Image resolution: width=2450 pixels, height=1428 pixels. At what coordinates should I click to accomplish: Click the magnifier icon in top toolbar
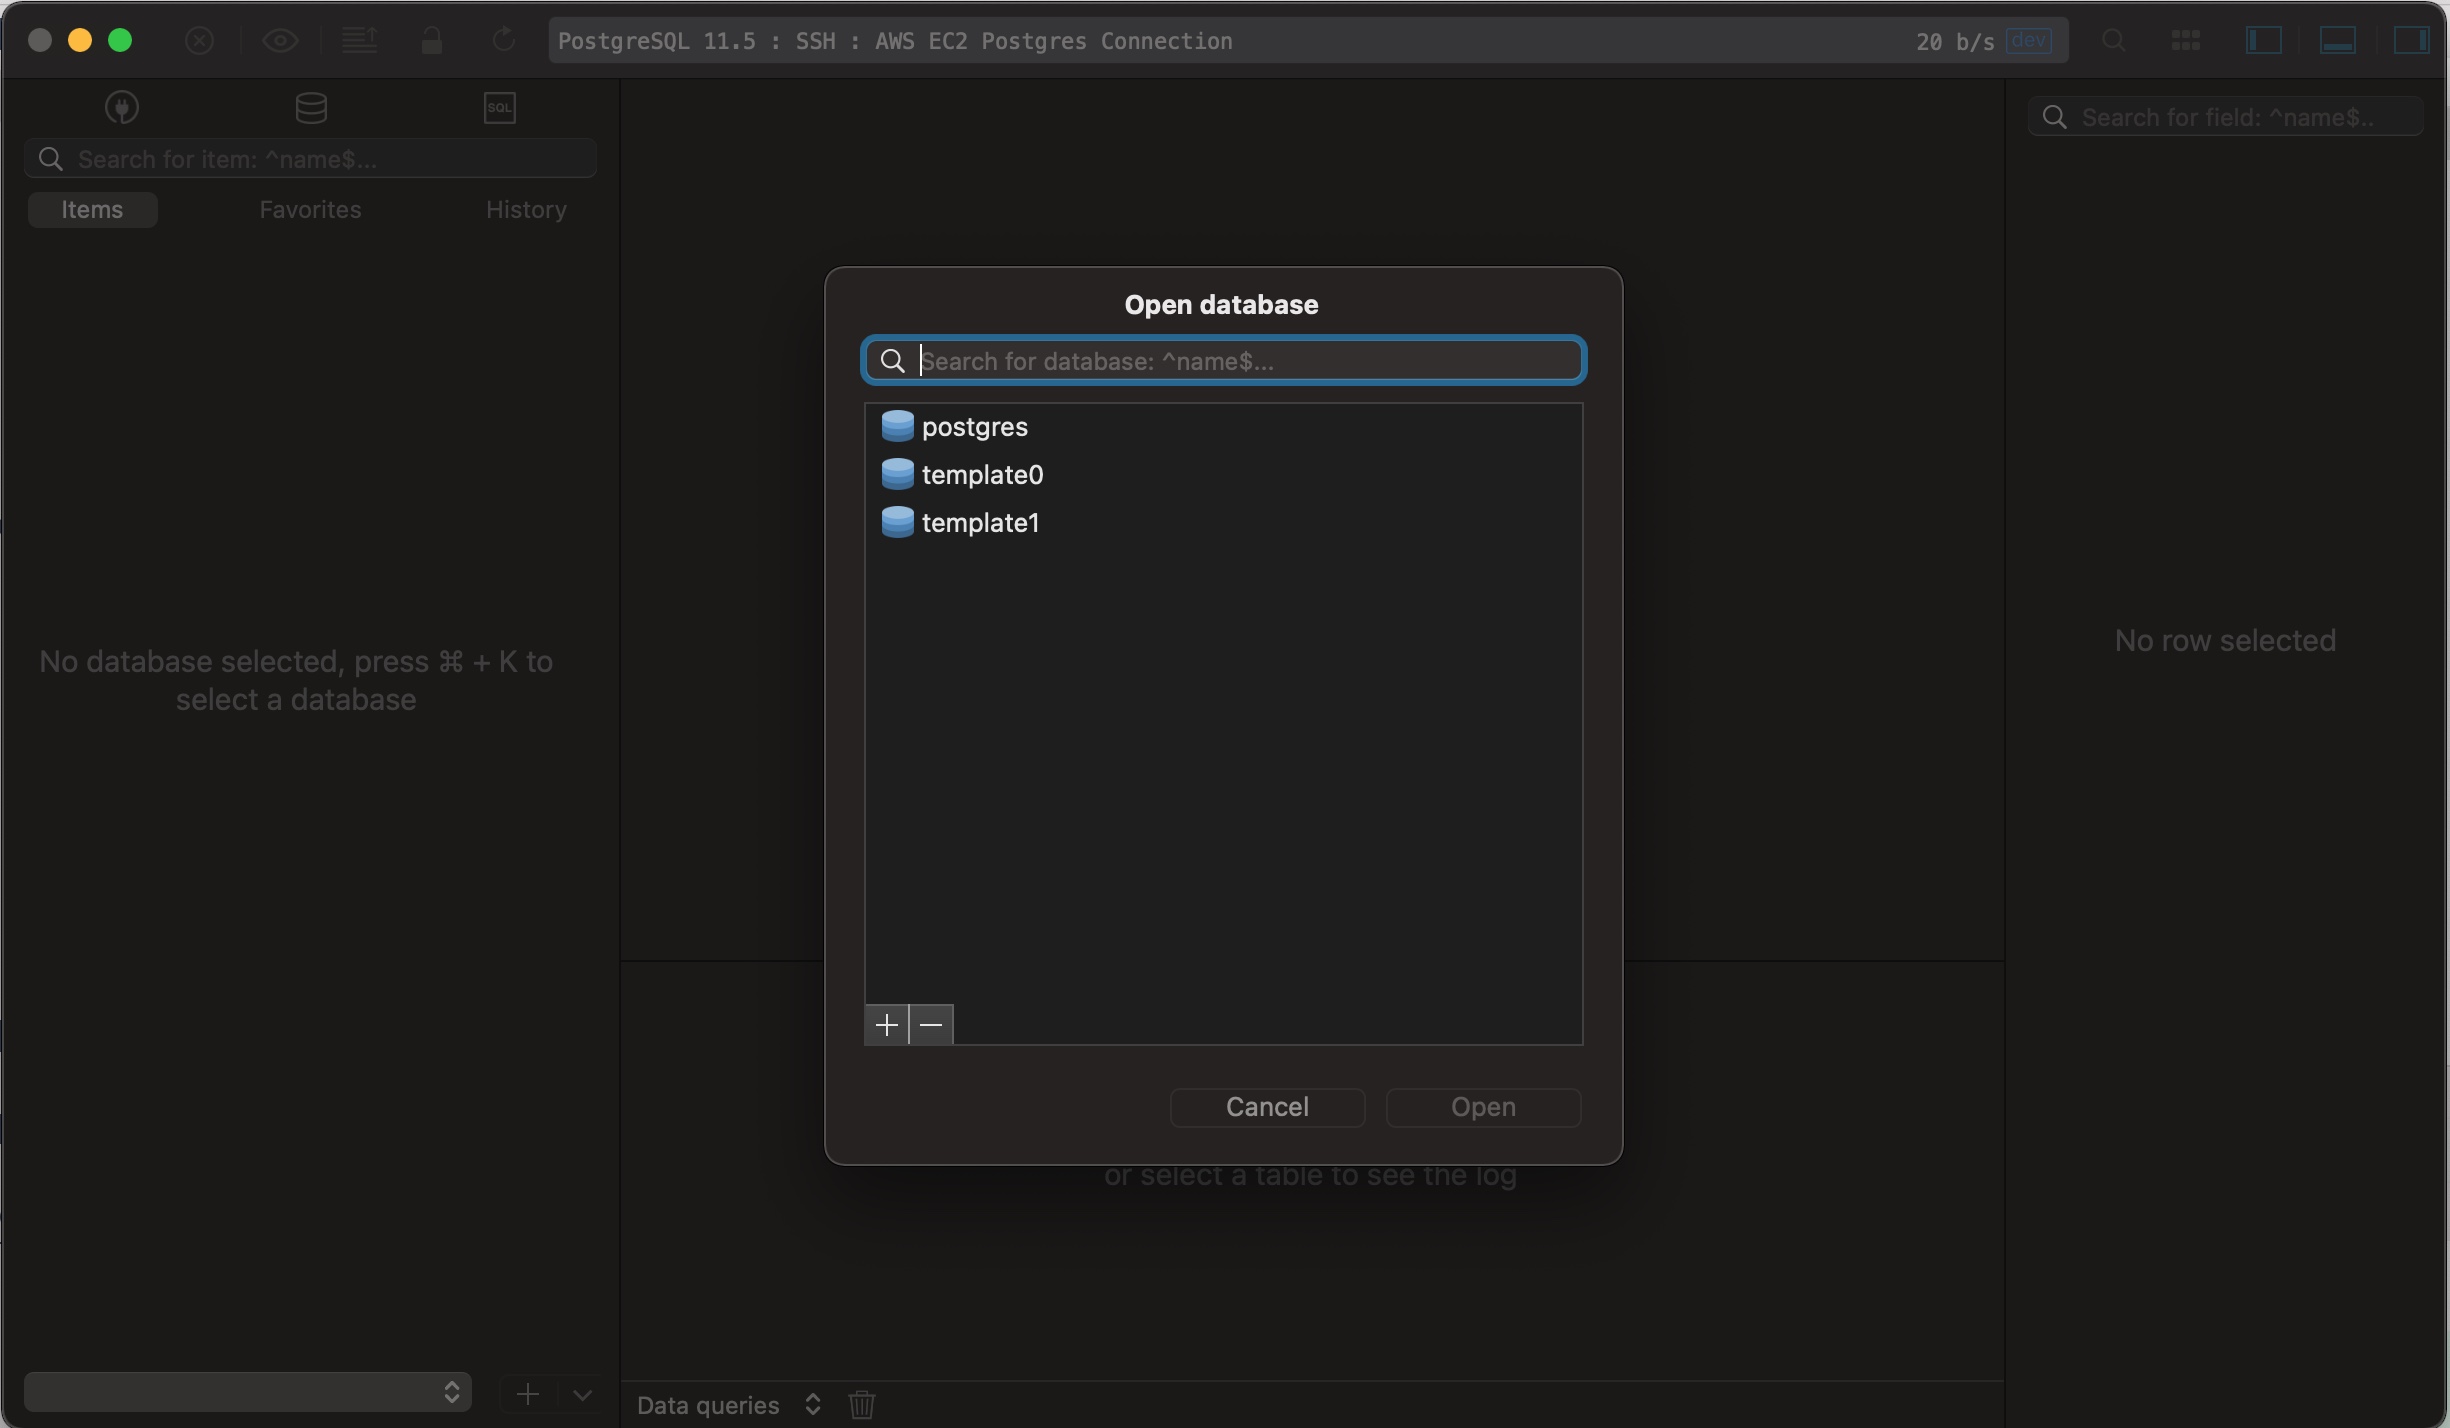coord(2113,41)
